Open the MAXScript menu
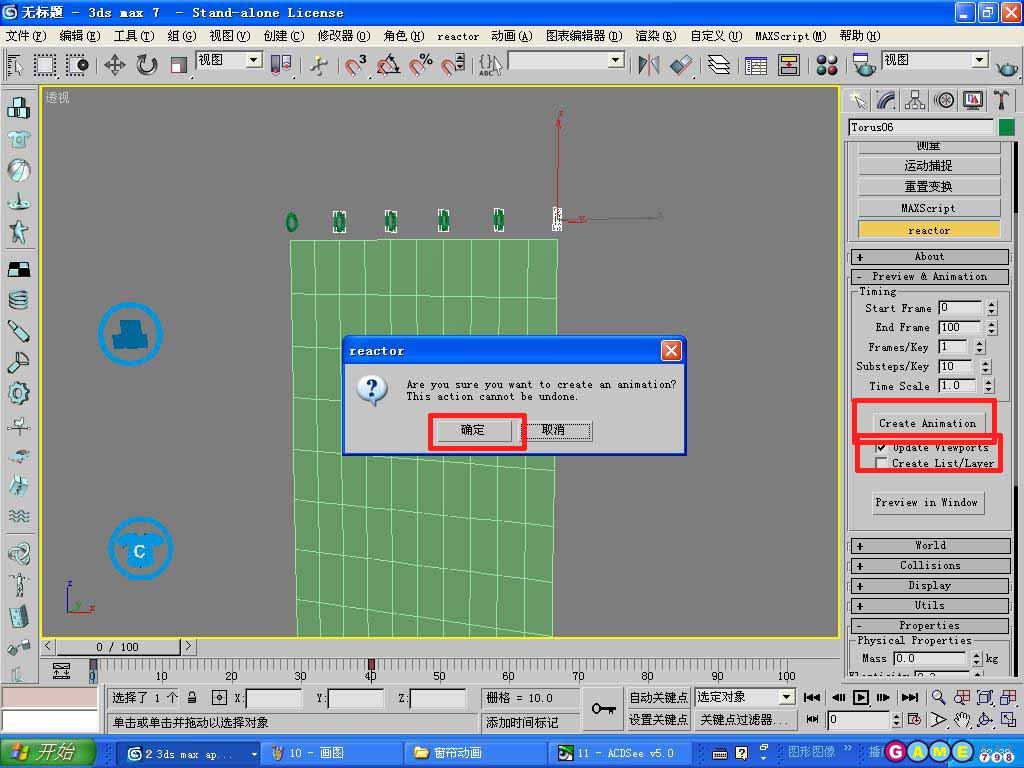The height and width of the screenshot is (768, 1024). pos(790,36)
